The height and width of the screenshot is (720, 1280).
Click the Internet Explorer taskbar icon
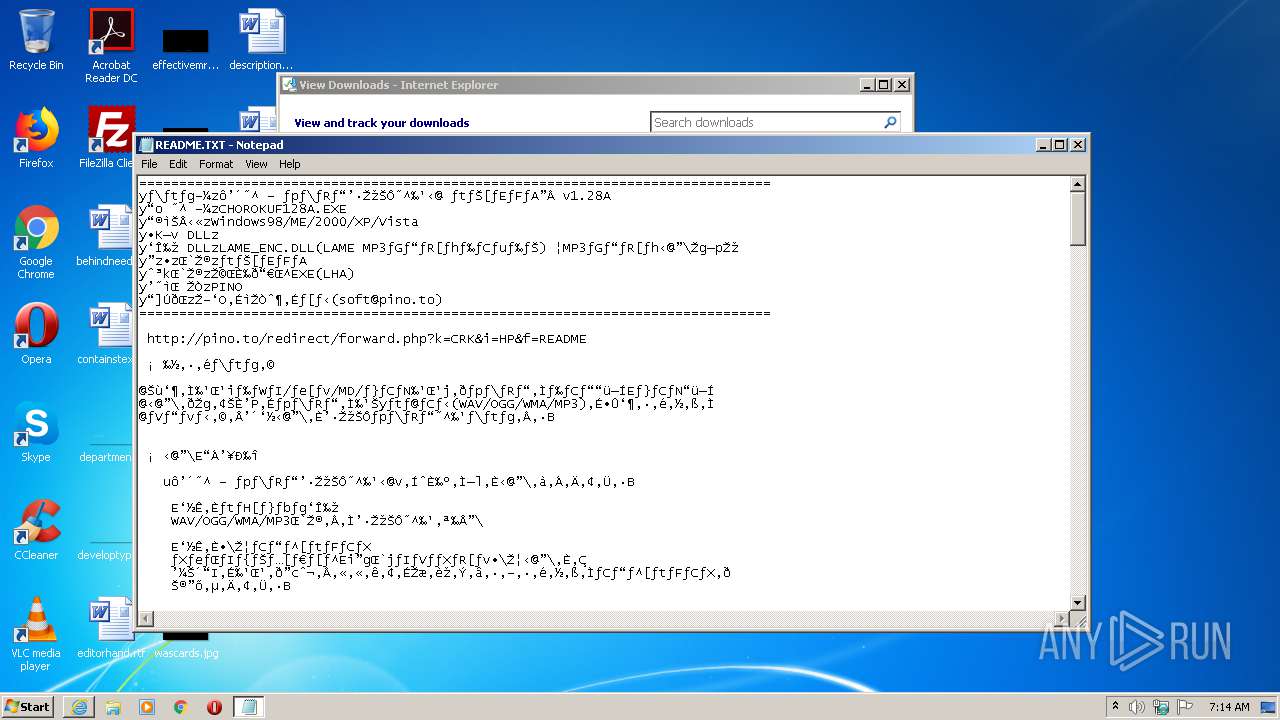(x=79, y=707)
